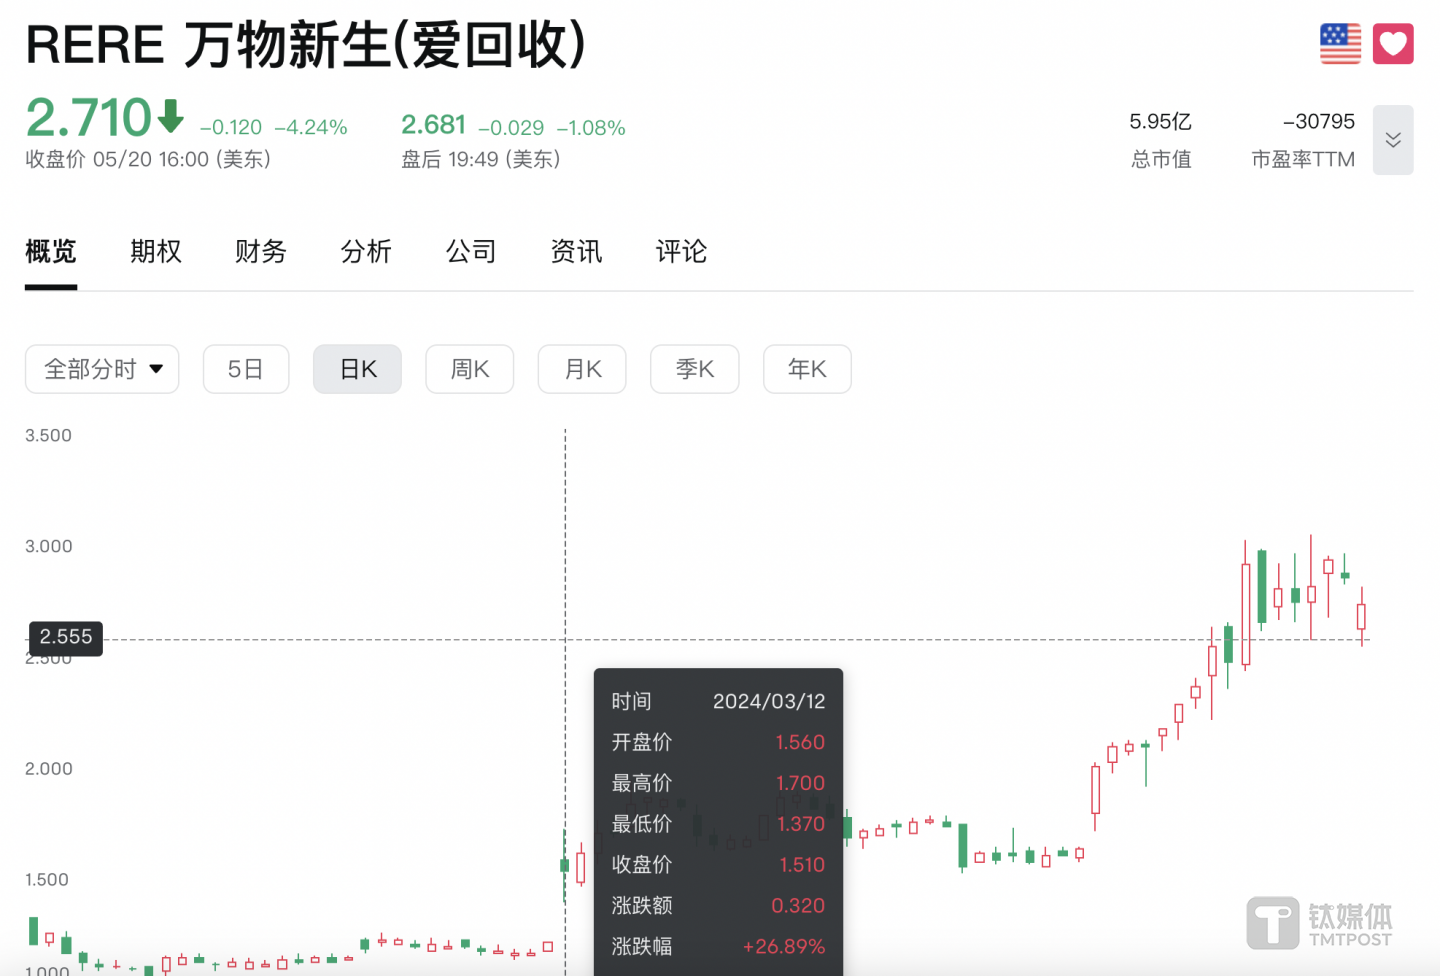Click the green down arrow price indicator
Screen dimensions: 1440x976
[171, 117]
